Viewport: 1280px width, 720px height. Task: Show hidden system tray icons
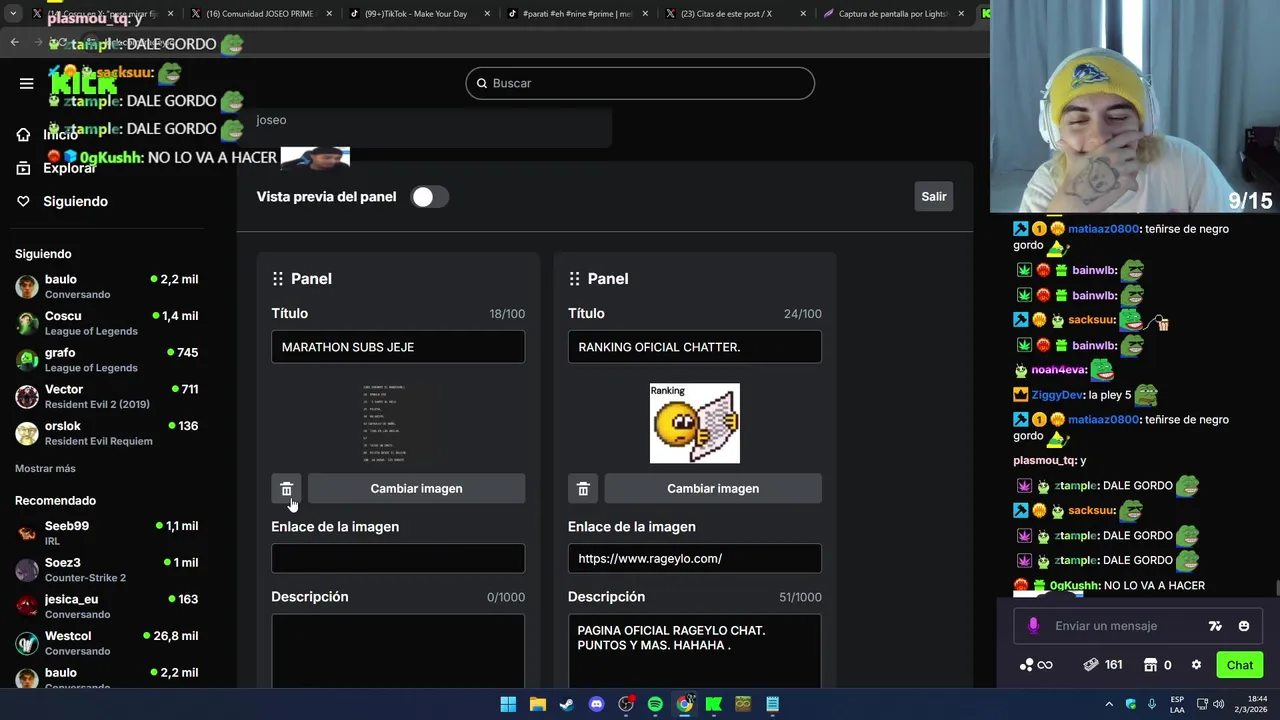pyautogui.click(x=1110, y=704)
